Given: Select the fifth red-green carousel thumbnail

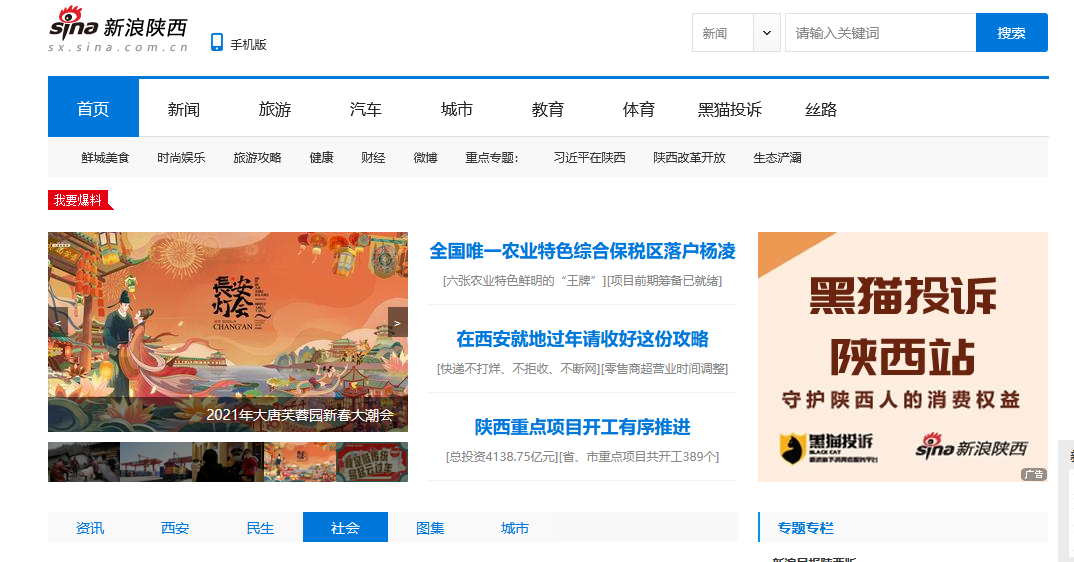Looking at the screenshot, I should pos(372,462).
